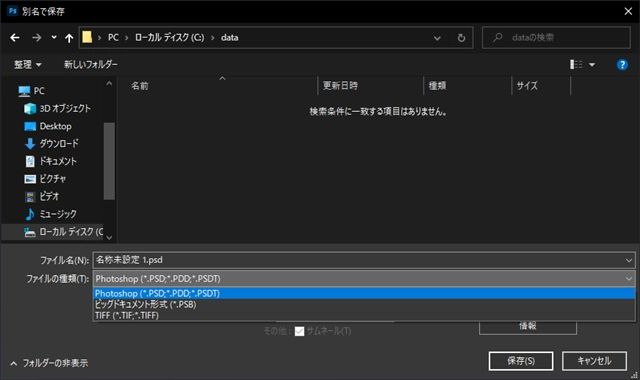Select PC in the navigation tree

click(39, 91)
